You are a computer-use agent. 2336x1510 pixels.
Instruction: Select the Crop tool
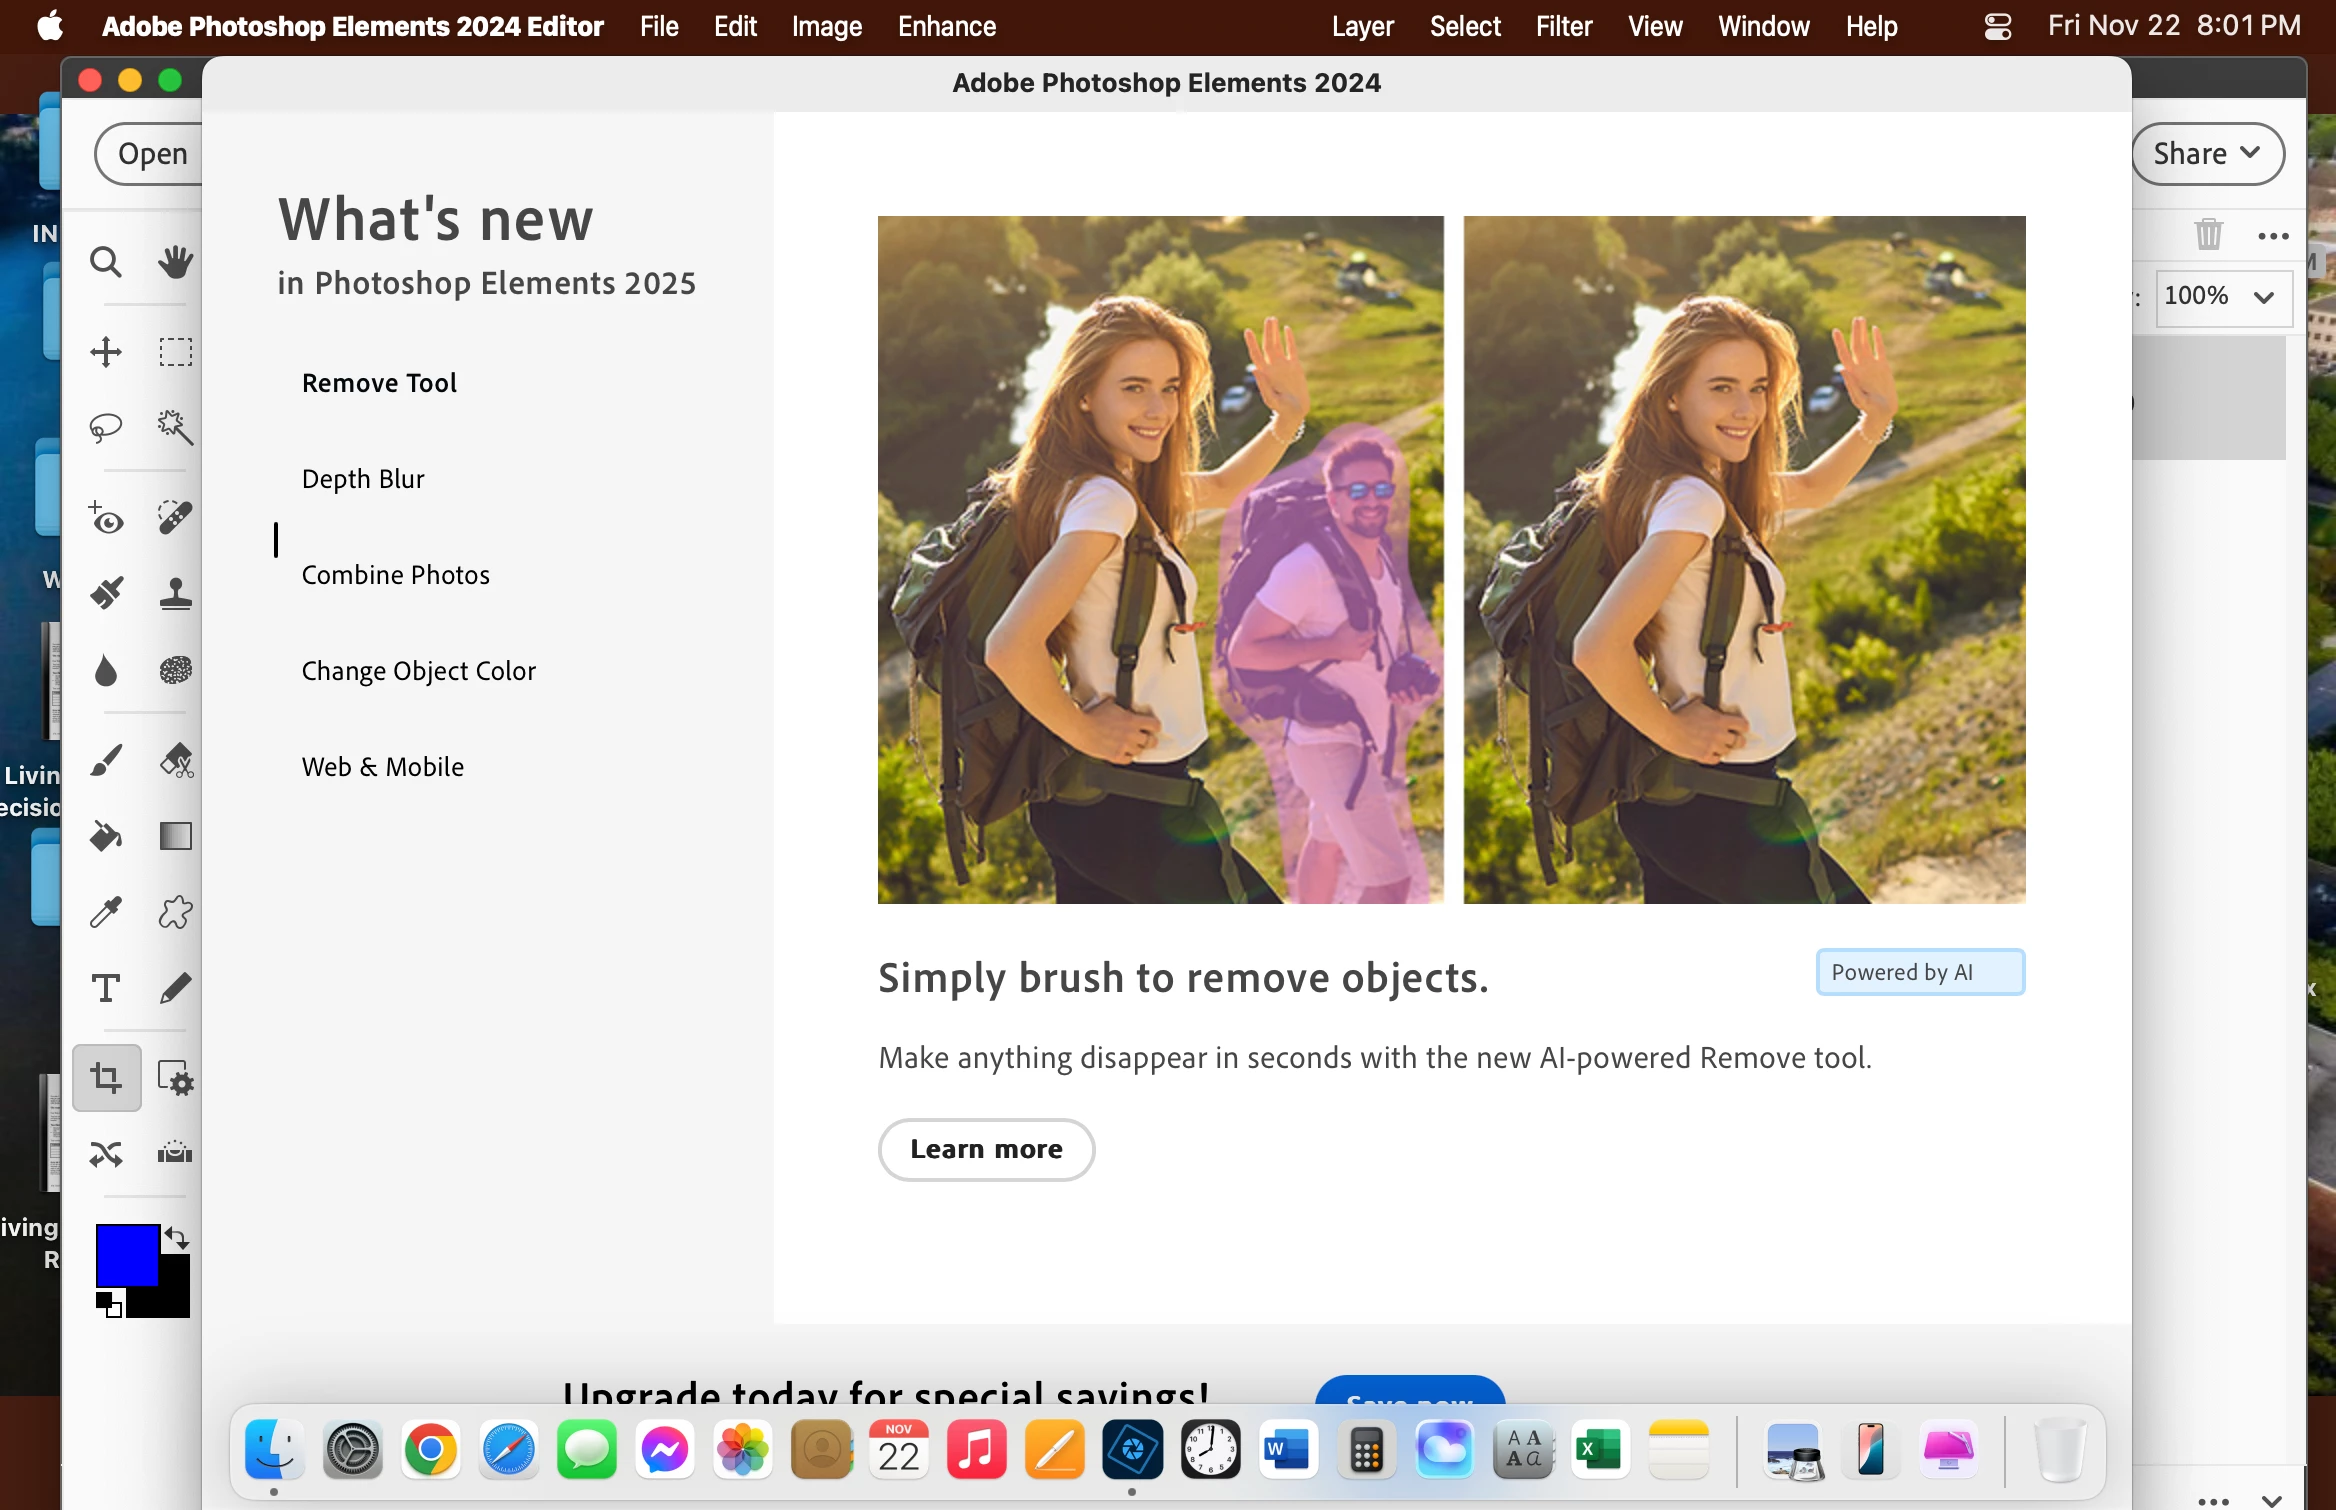pyautogui.click(x=106, y=1078)
